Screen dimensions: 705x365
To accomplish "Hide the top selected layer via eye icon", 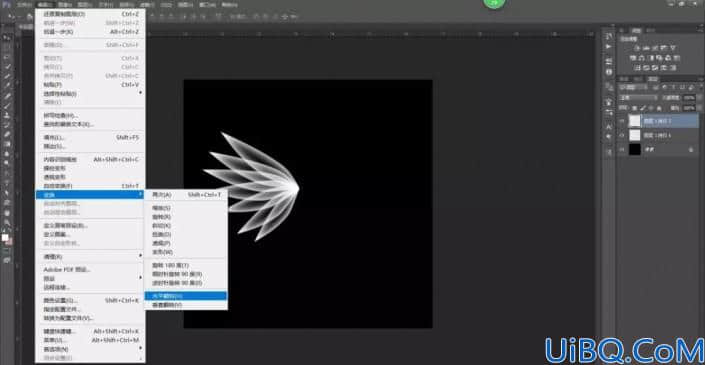I will (x=622, y=121).
